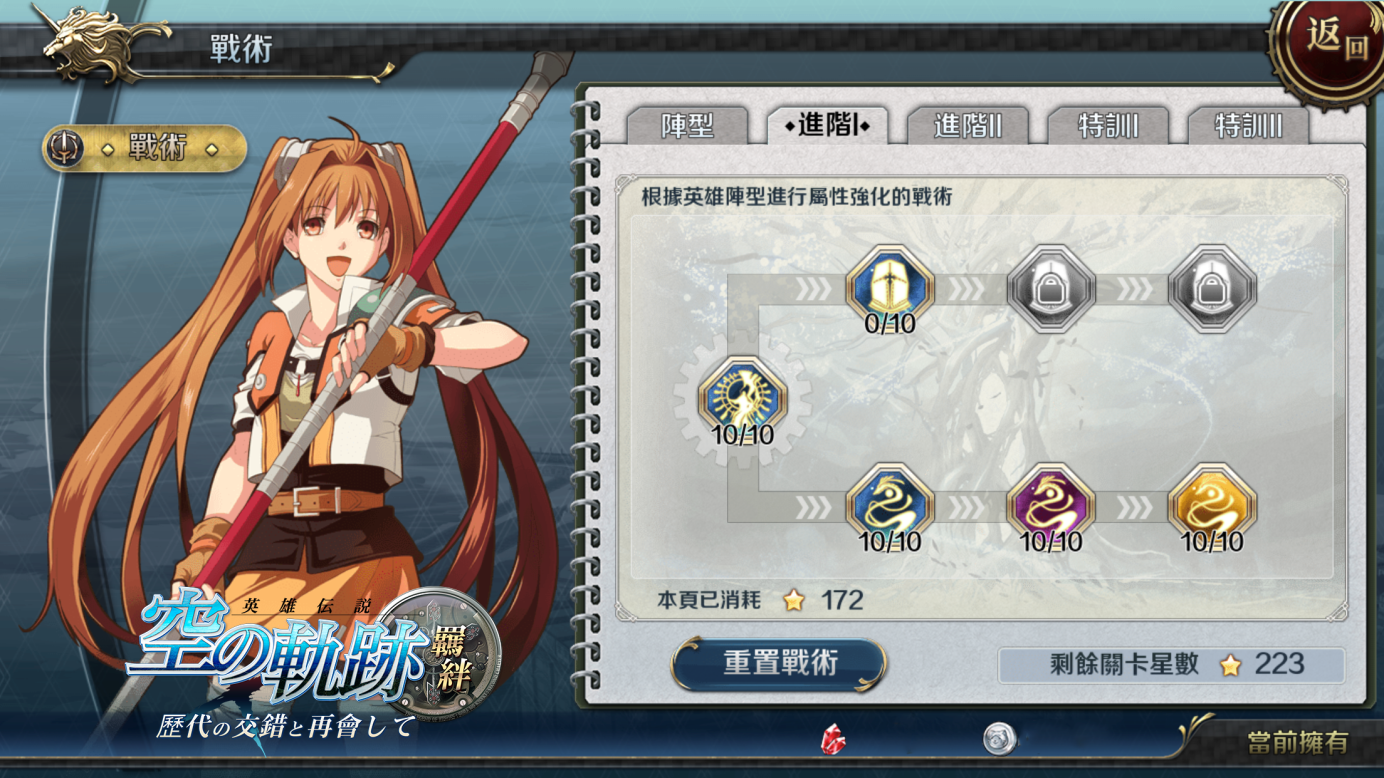Viewport: 1384px width, 778px height.
Task: Tap the first locked silver skill node
Action: [x=1050, y=288]
